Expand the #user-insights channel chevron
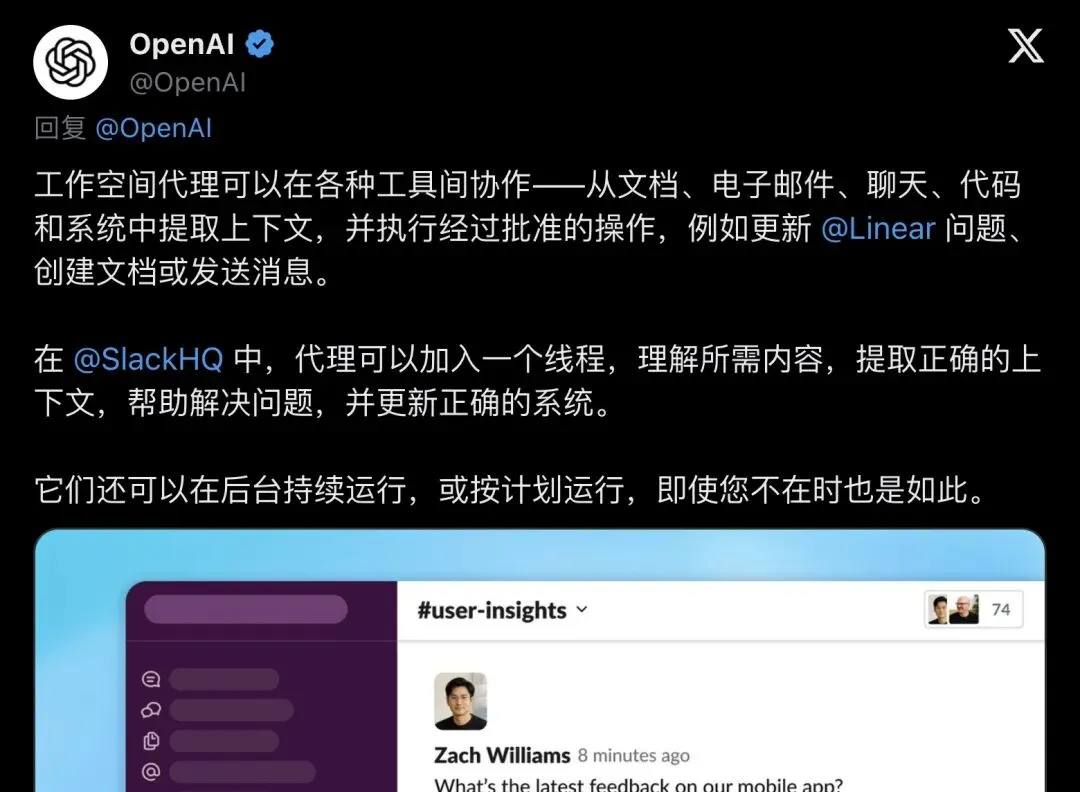Viewport: 1080px width, 792px height. click(582, 609)
